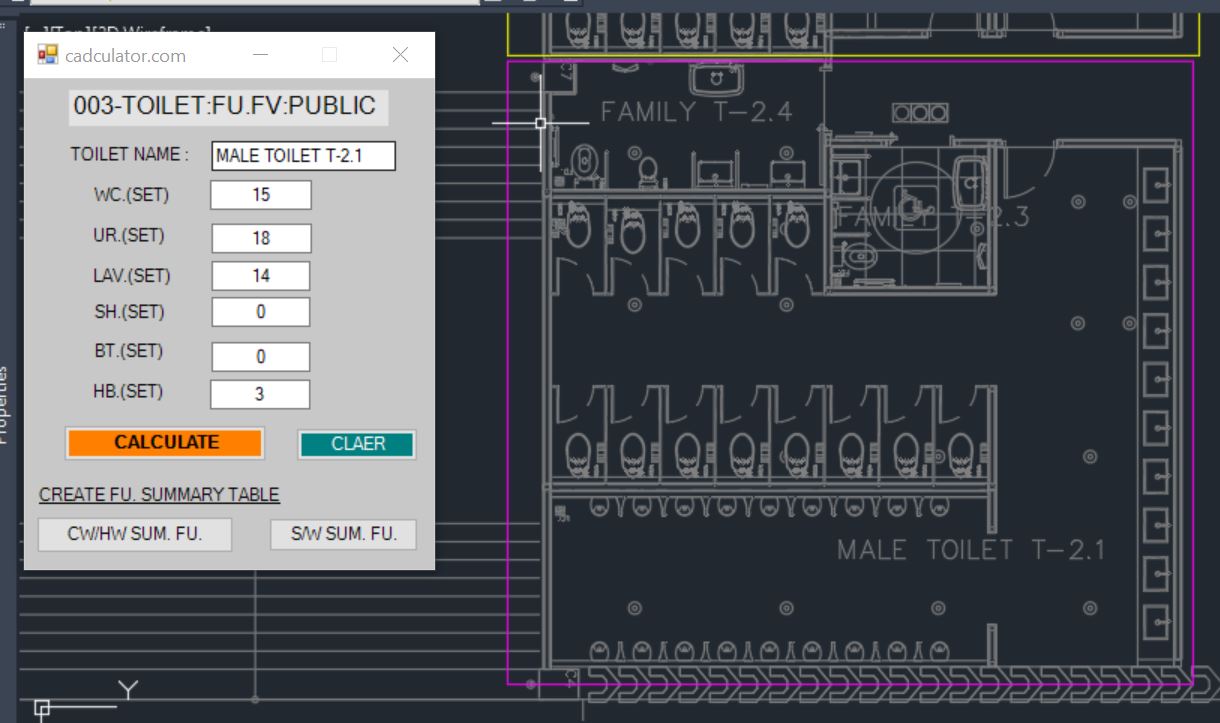This screenshot has width=1220, height=723.
Task: Open CREATE FU. SUMMARY TABLE link
Action: pyautogui.click(x=159, y=495)
